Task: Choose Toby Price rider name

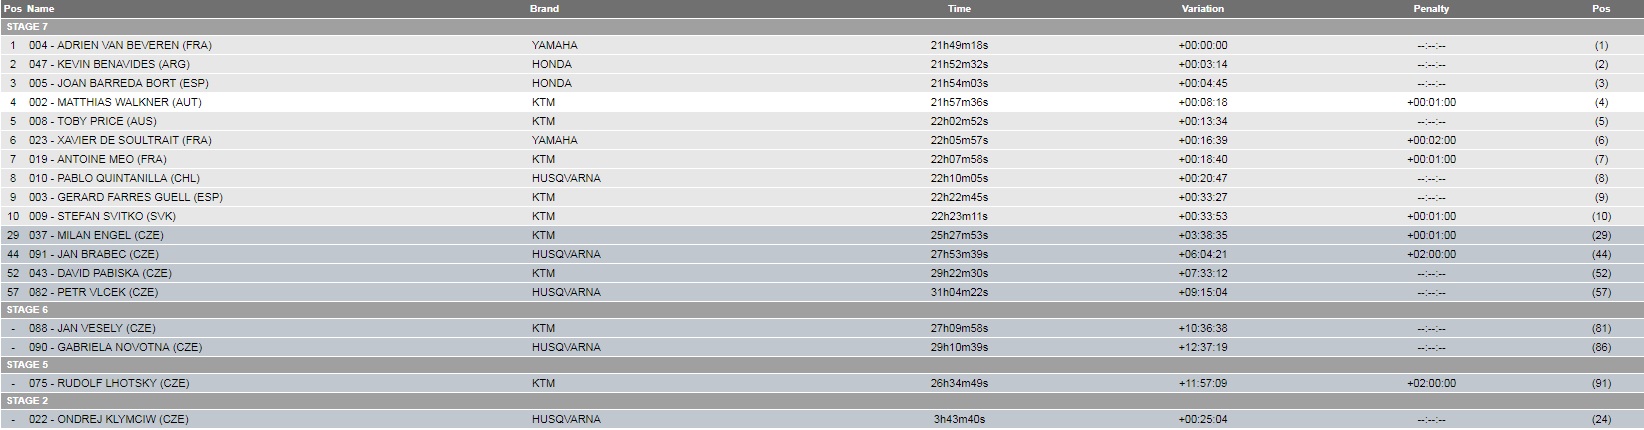Action: coord(93,122)
